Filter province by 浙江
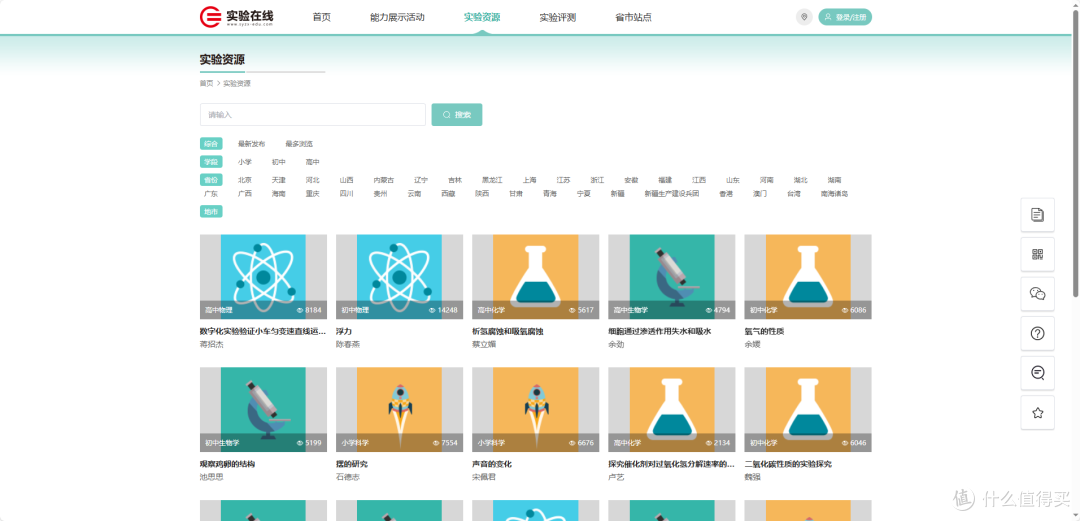The image size is (1080, 521). tap(597, 180)
